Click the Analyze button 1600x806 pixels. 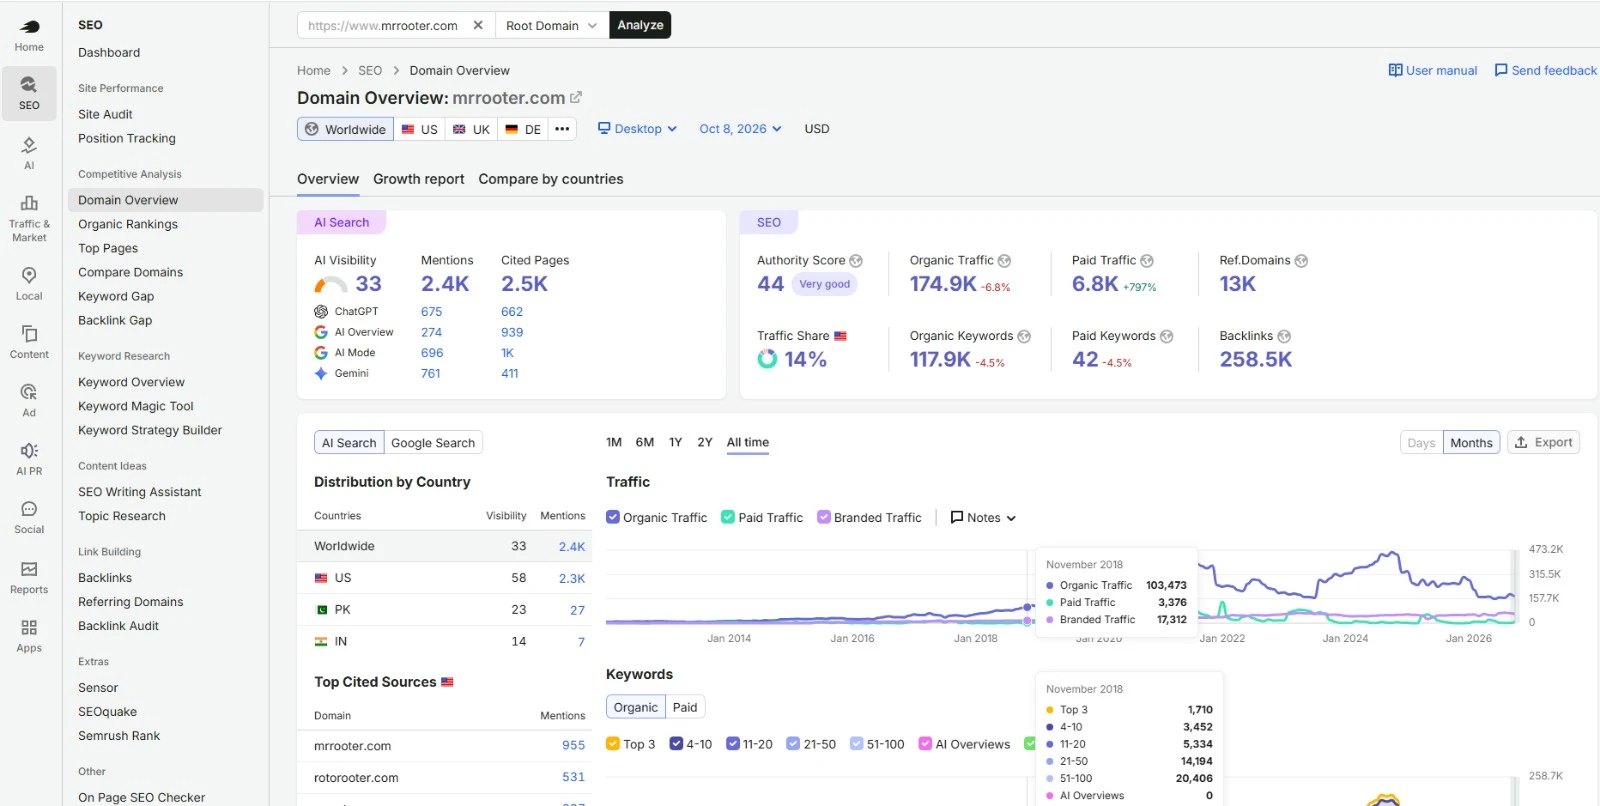[x=640, y=25]
